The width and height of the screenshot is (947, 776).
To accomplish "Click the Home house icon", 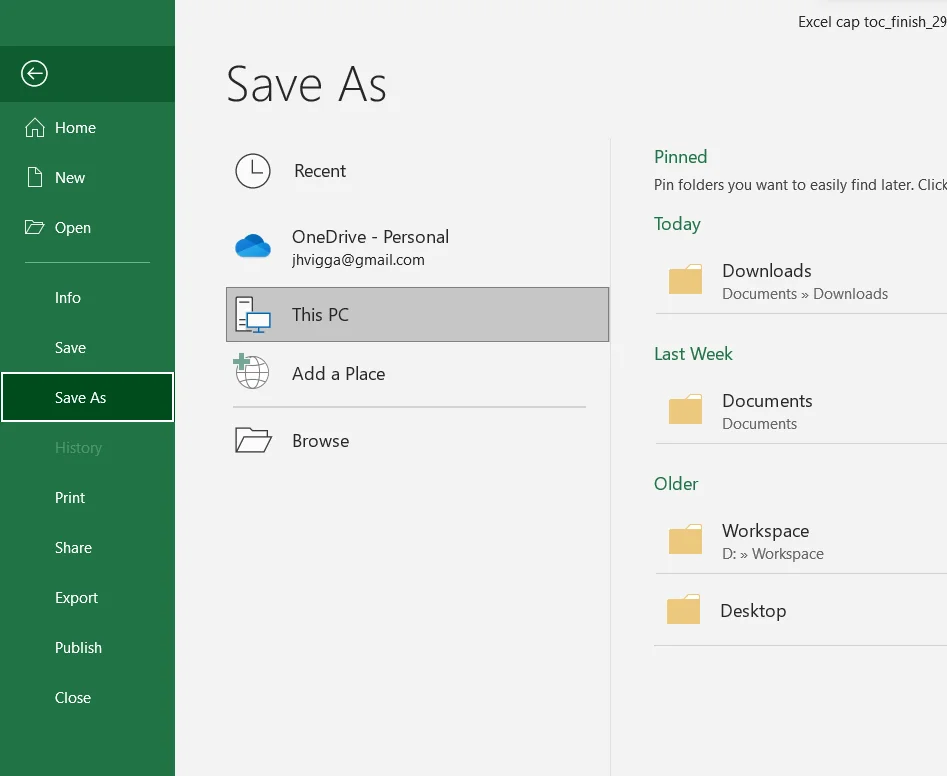I will click(34, 127).
